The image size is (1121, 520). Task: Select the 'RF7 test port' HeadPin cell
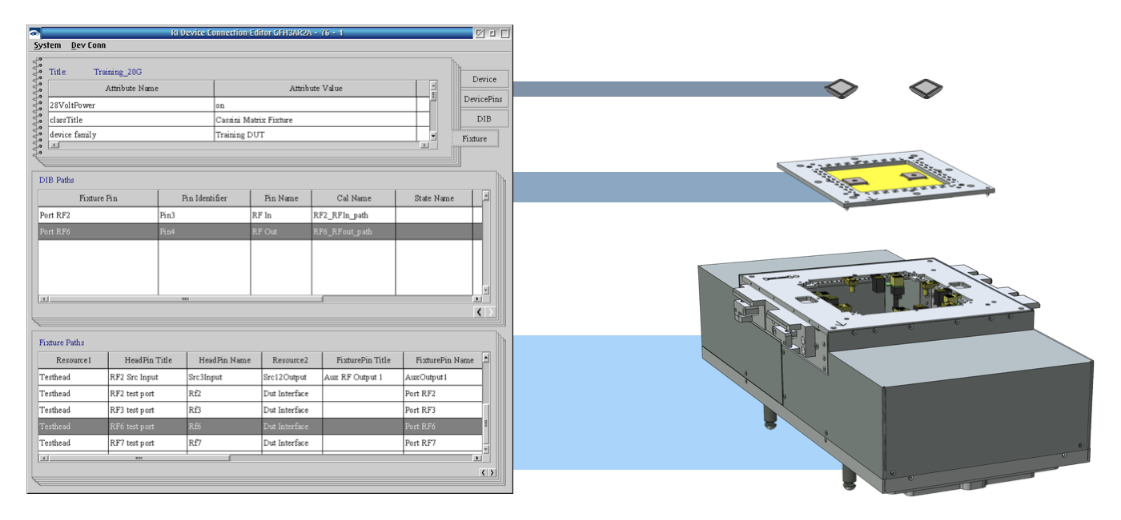coord(147,443)
